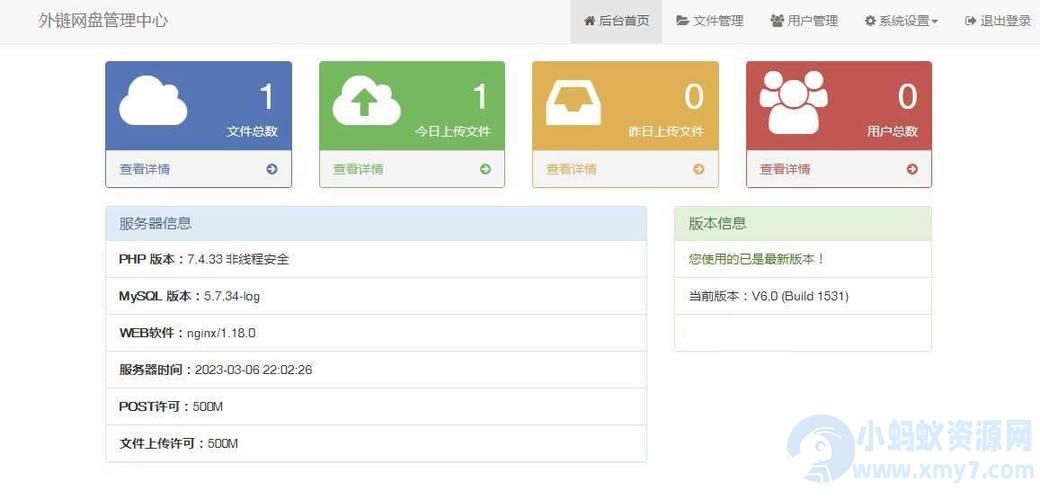Click the 版本信息 panel heading
This screenshot has height=500, width=1040.
coord(803,223)
